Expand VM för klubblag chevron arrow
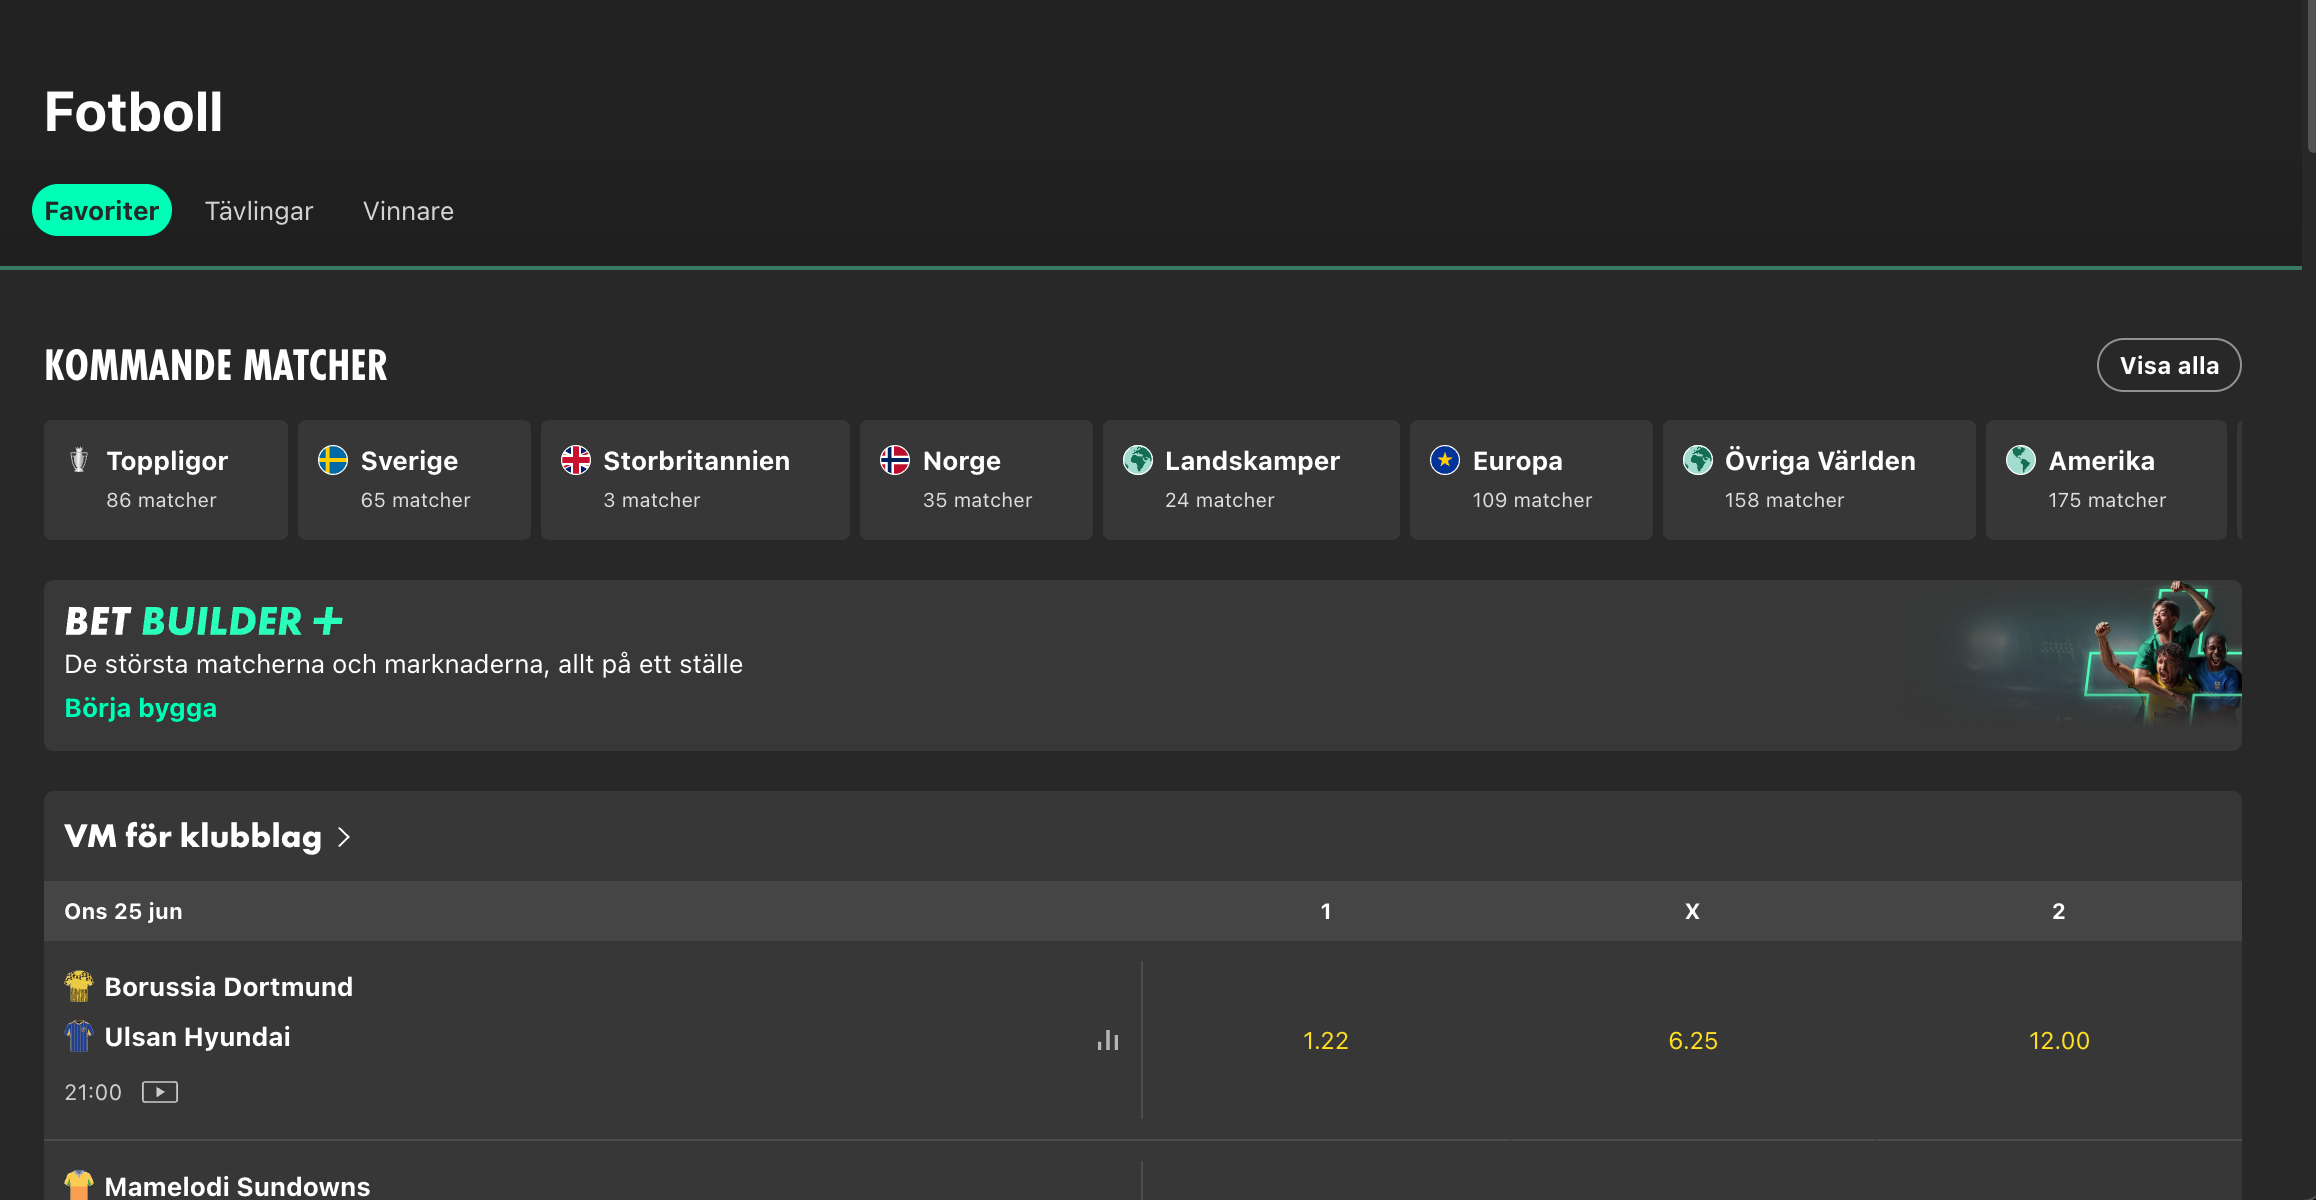 click(x=344, y=837)
